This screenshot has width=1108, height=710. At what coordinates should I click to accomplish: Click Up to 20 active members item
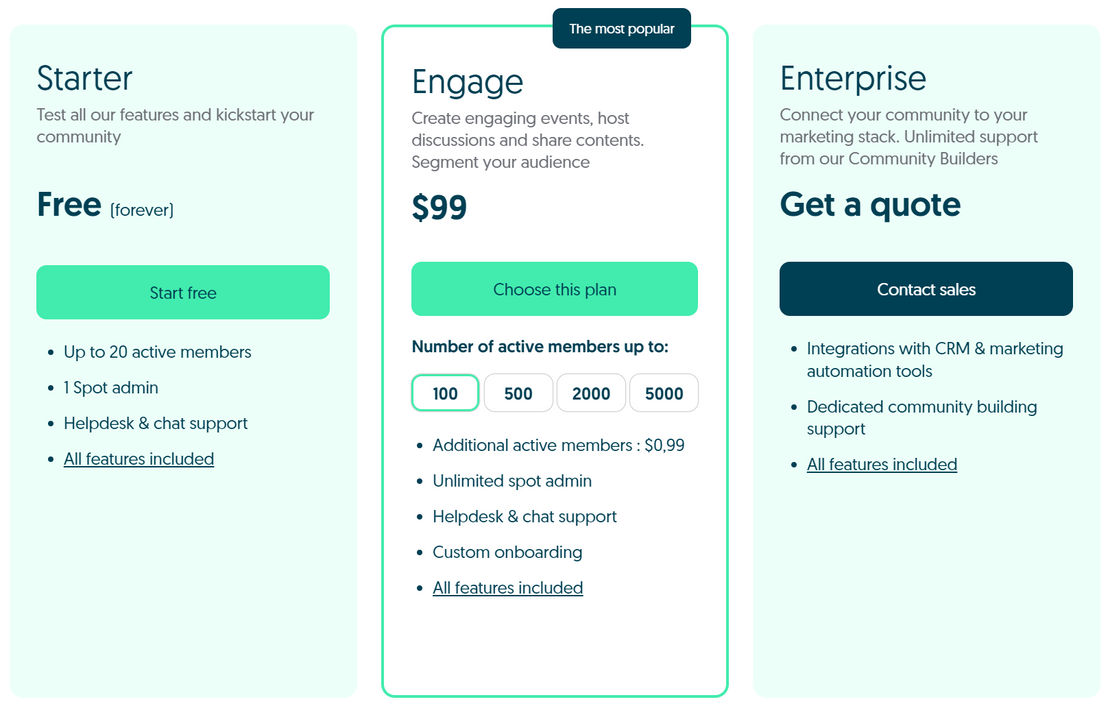[x=158, y=352]
